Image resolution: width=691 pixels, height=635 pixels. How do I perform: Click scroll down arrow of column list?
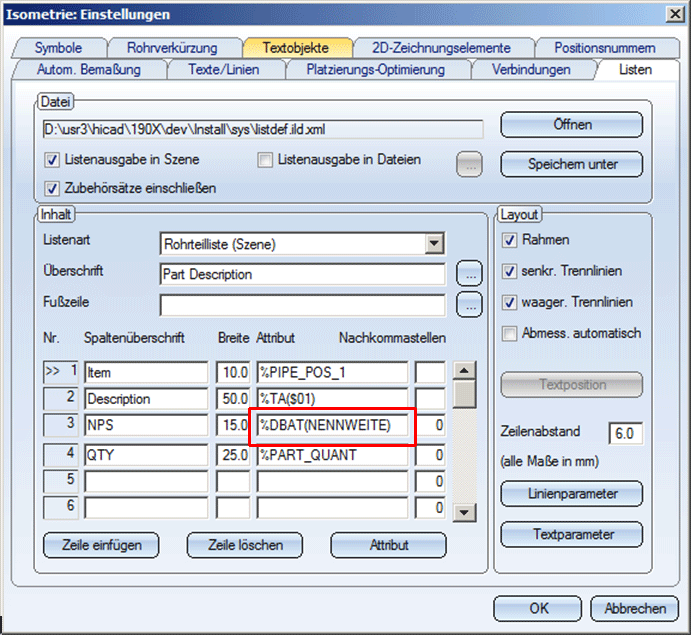tap(464, 512)
